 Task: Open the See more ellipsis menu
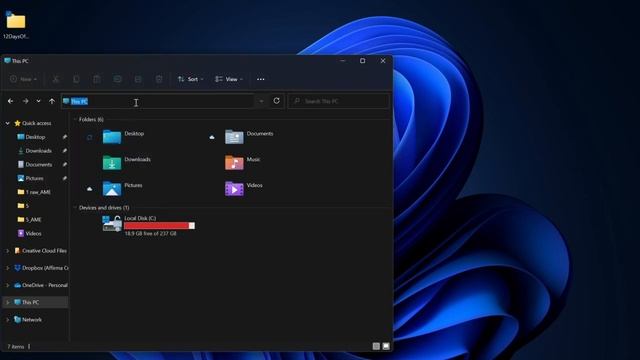[x=261, y=79]
